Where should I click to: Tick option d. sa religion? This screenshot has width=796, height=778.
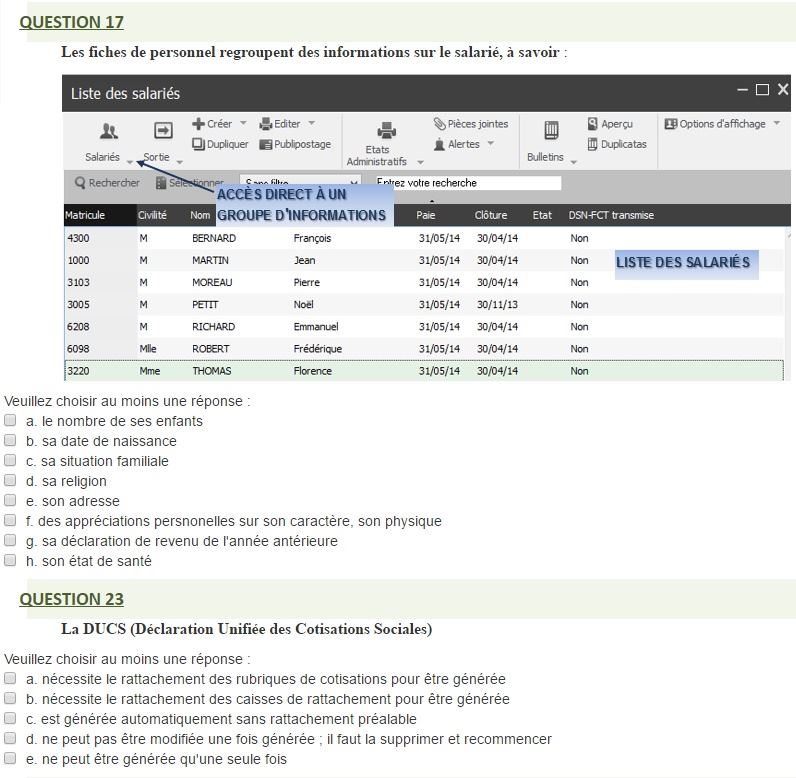point(10,480)
